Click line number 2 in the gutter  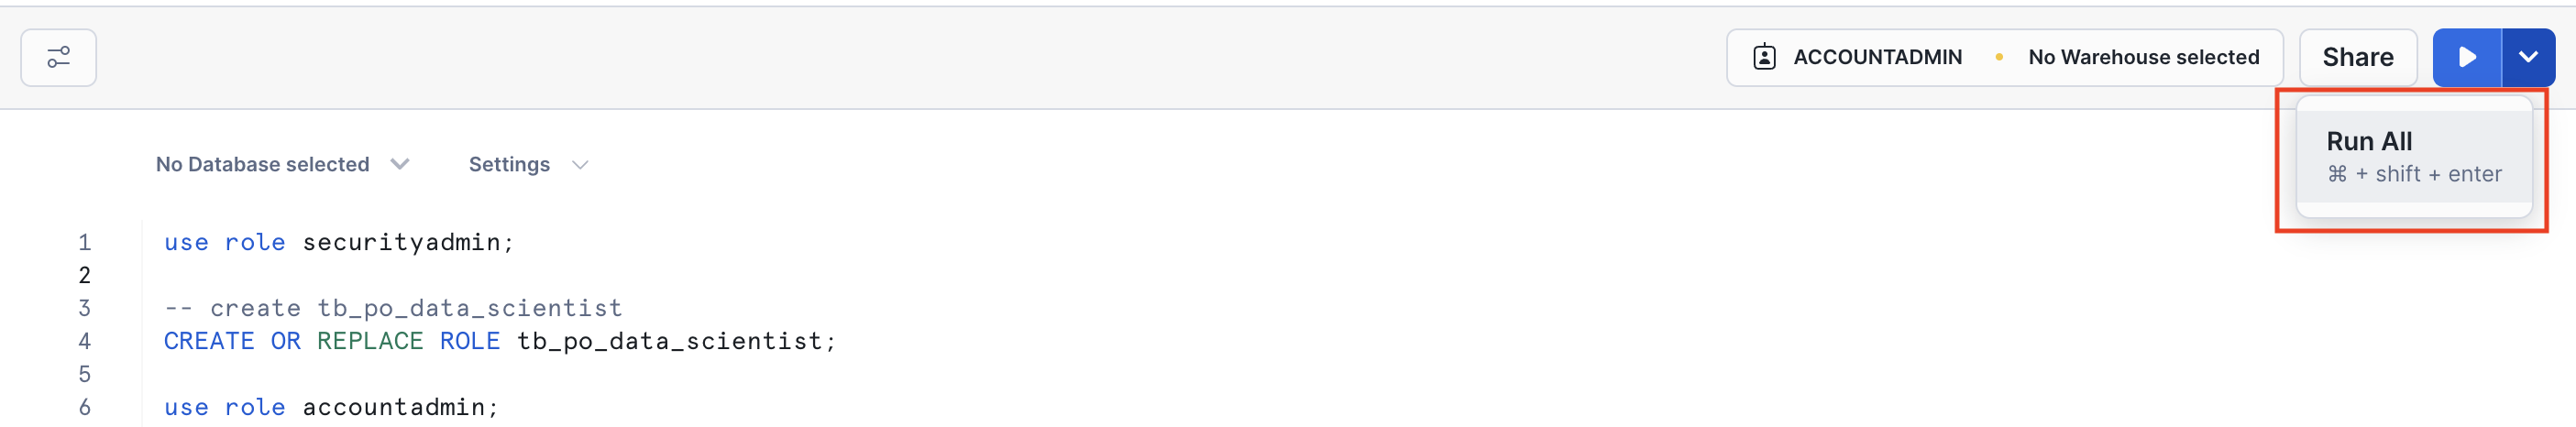(85, 276)
